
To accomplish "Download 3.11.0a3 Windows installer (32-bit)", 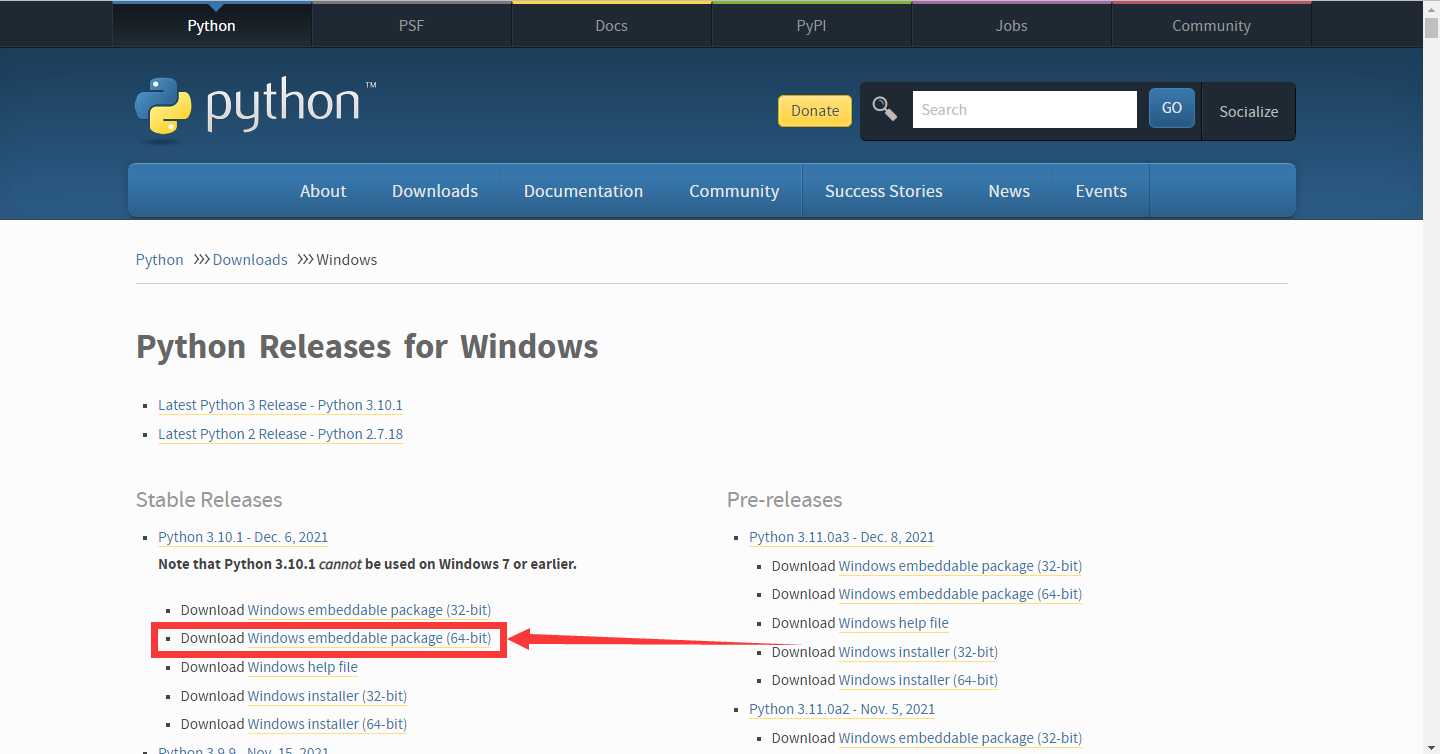I will tap(918, 652).
